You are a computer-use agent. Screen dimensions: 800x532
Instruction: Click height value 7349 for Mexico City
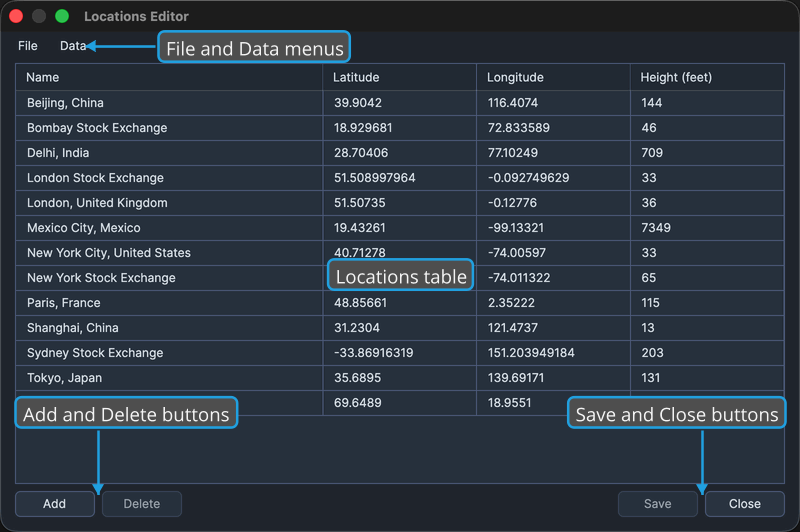tap(656, 228)
